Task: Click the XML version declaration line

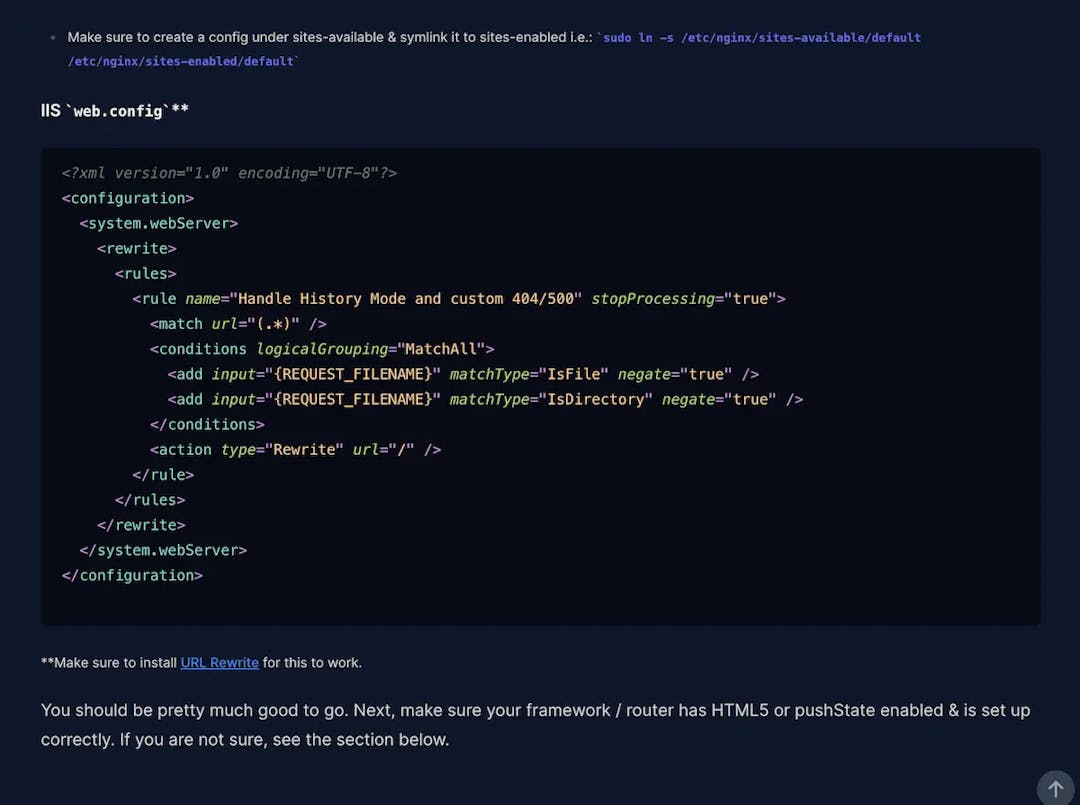Action: [229, 173]
